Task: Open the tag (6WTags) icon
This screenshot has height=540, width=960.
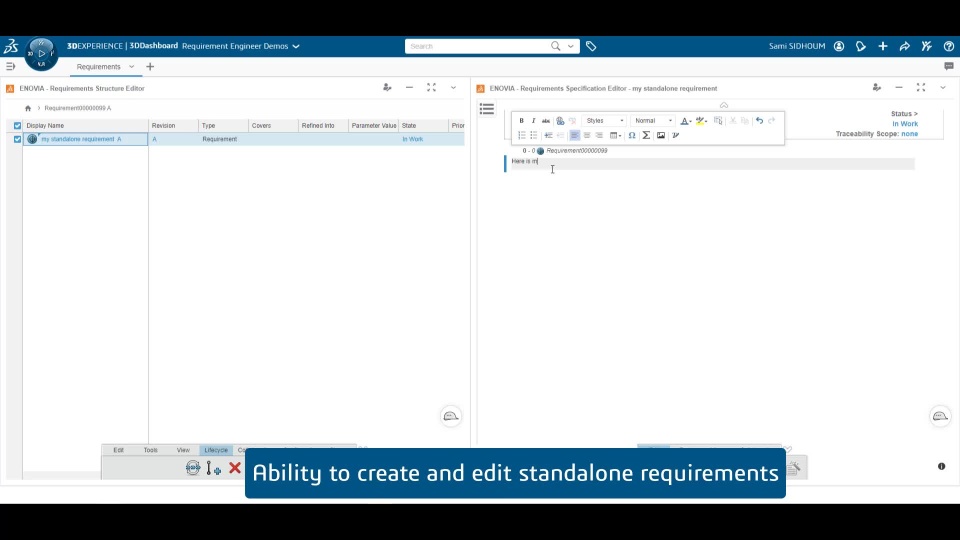Action: (591, 46)
